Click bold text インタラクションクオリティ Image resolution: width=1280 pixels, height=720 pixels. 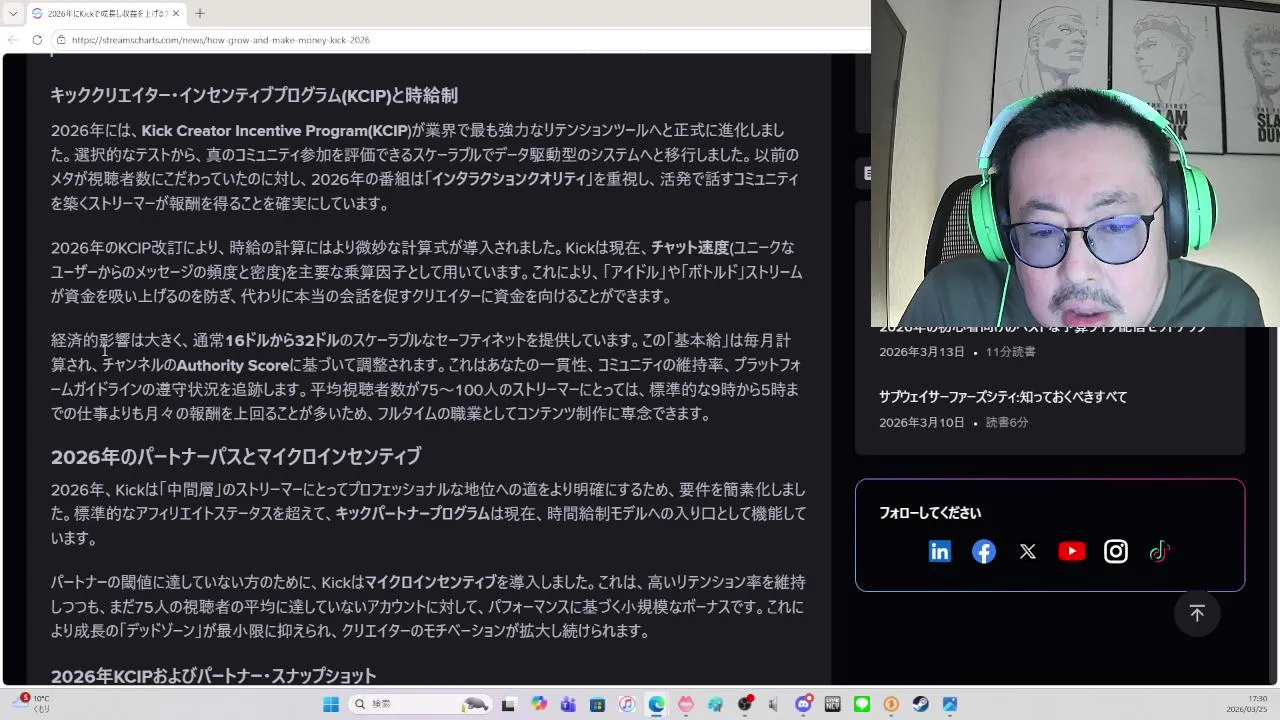click(509, 179)
